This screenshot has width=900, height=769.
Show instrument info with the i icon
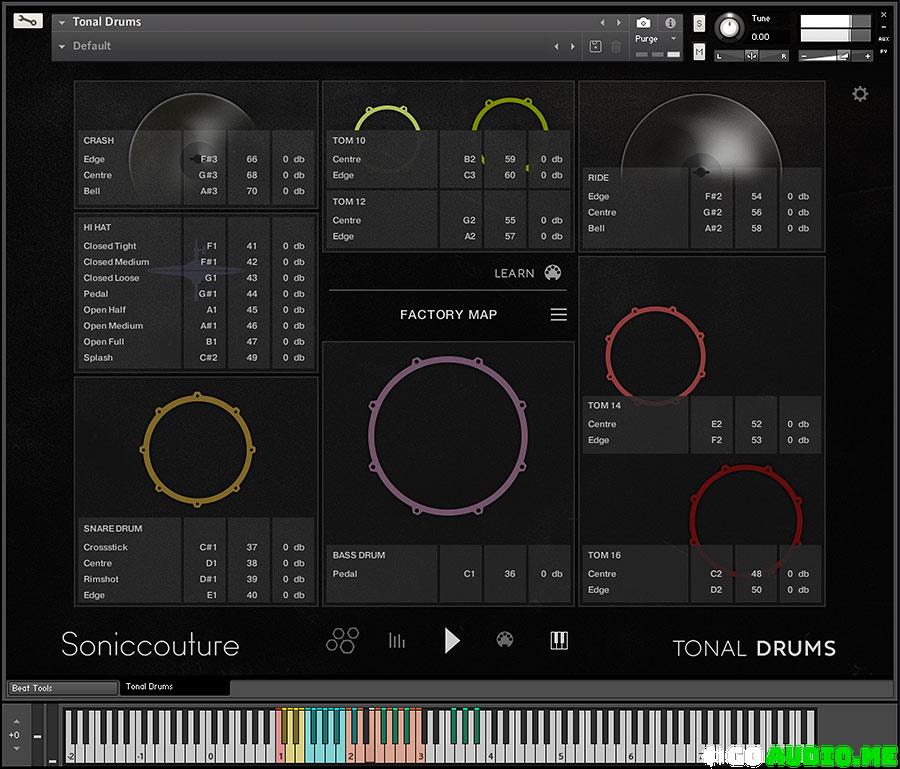[x=670, y=22]
